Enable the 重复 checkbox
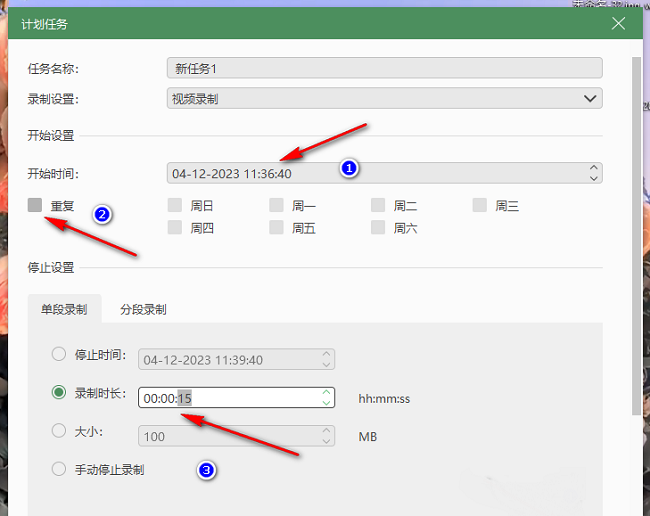Viewport: 650px width, 516px height. pyautogui.click(x=35, y=205)
